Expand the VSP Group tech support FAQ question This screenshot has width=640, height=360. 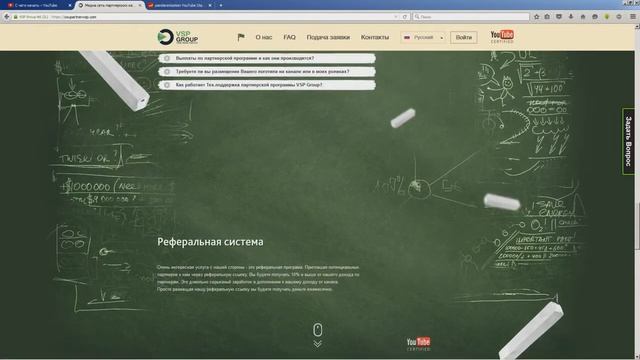click(x=267, y=85)
